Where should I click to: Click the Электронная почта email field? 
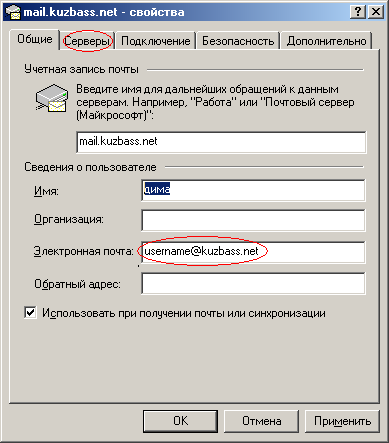coord(253,252)
